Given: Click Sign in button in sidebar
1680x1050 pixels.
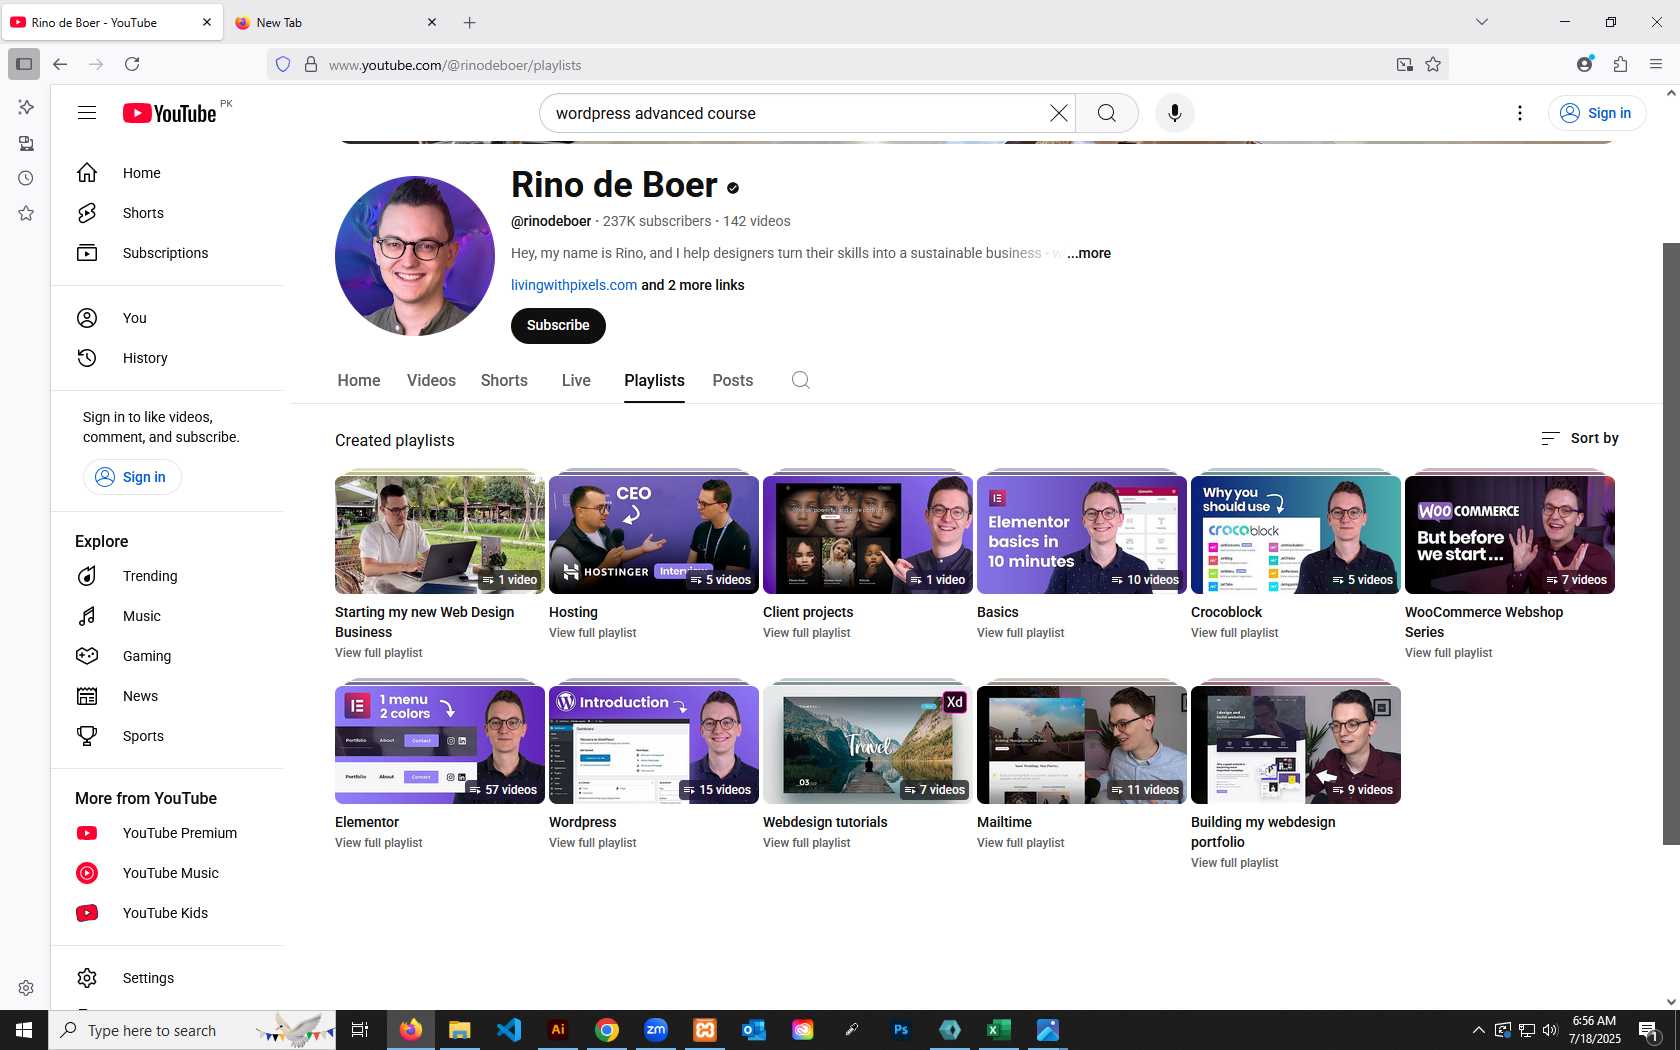Looking at the screenshot, I should (x=132, y=477).
